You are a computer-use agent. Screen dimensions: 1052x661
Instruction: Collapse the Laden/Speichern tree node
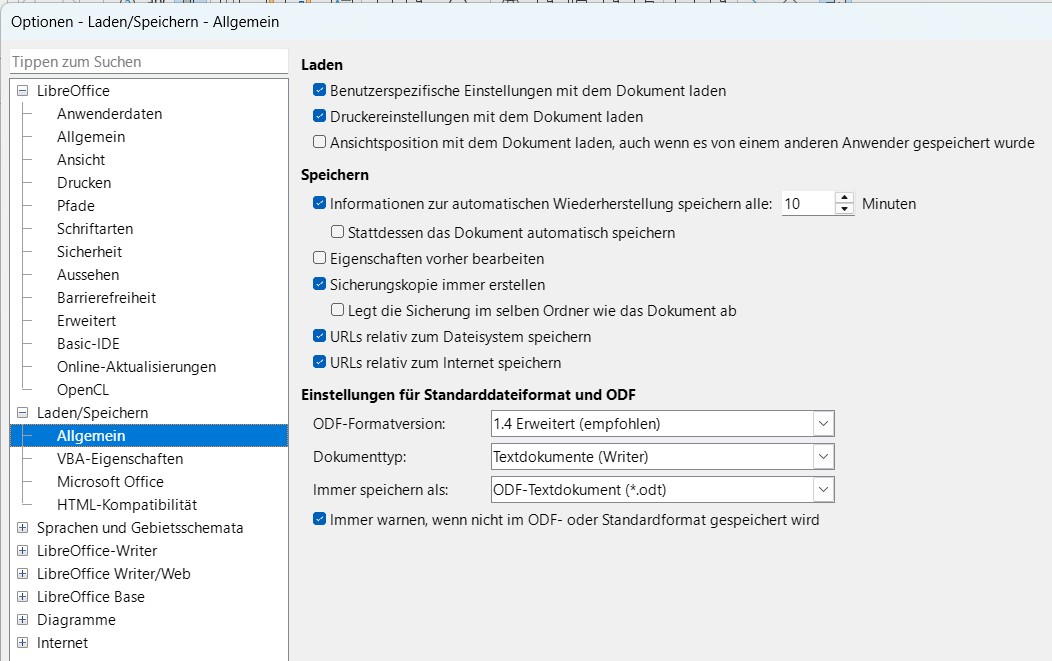coord(22,413)
